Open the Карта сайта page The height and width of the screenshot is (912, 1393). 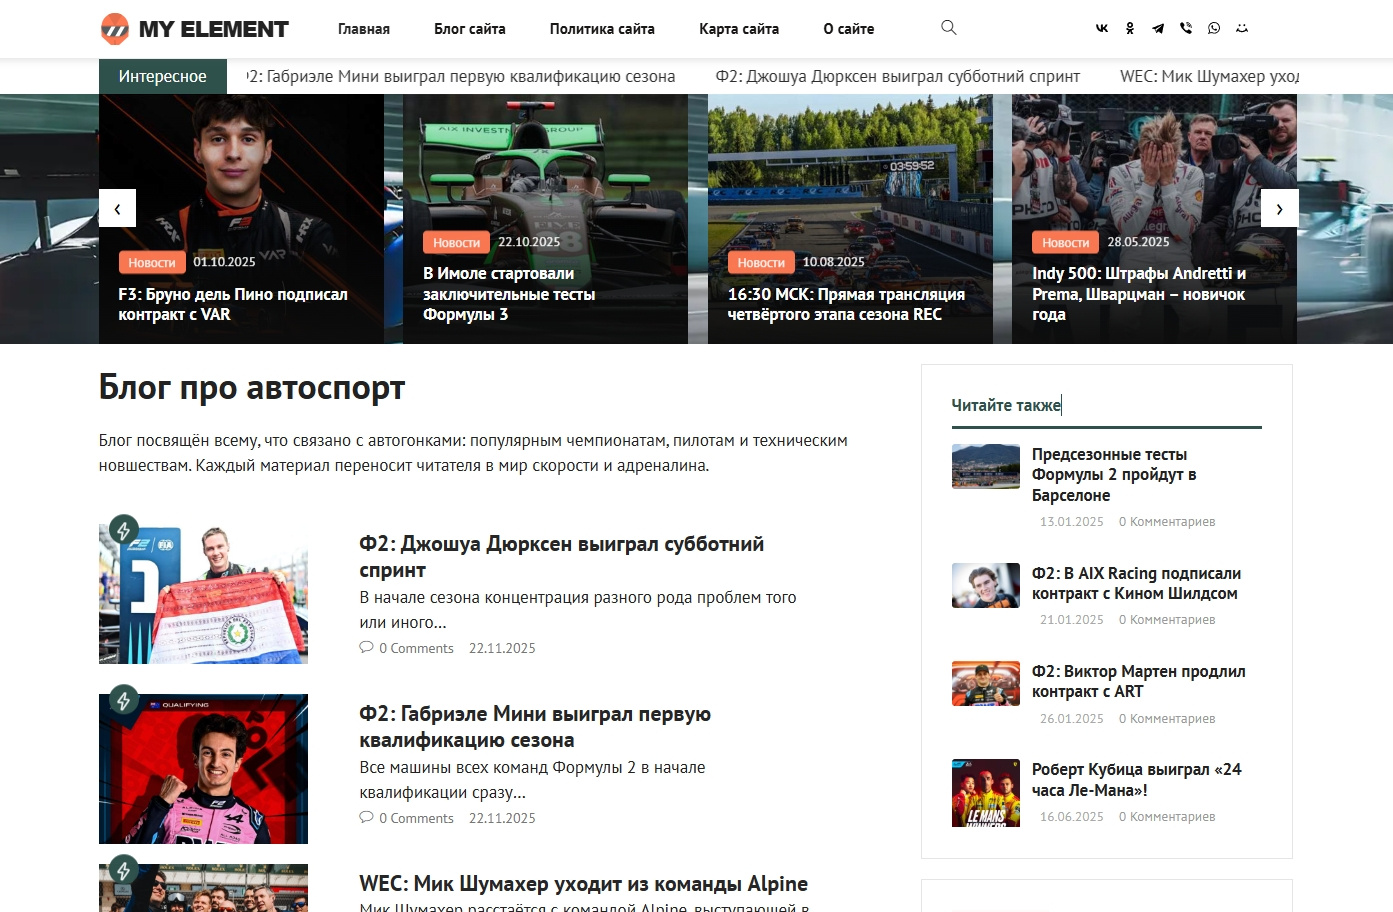click(x=739, y=29)
